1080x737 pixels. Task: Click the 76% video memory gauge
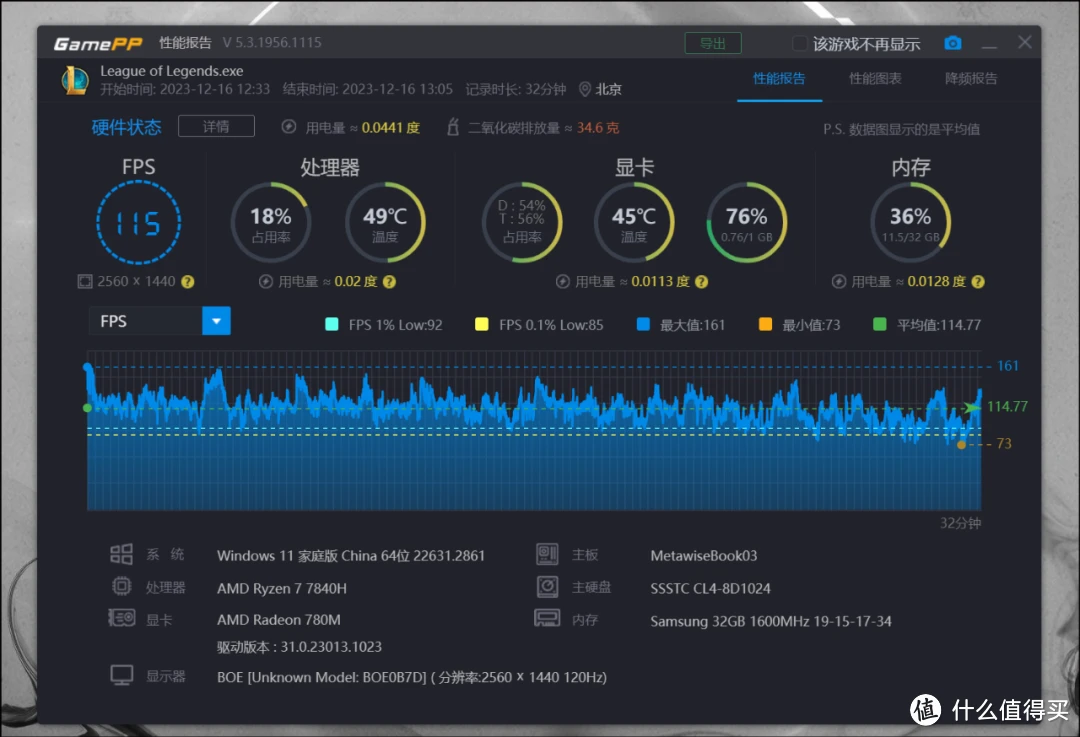(747, 222)
